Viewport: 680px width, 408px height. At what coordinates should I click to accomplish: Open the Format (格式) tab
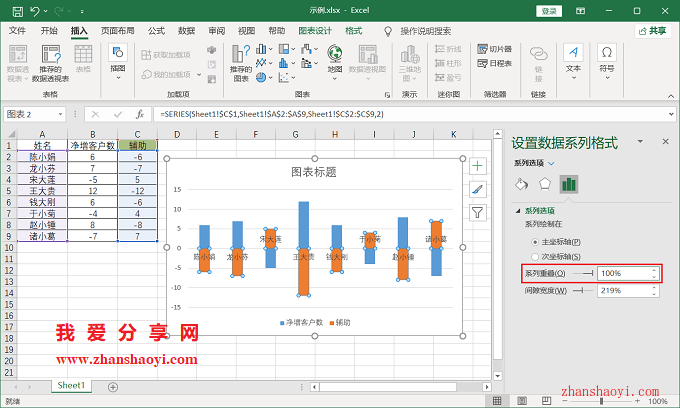click(353, 31)
